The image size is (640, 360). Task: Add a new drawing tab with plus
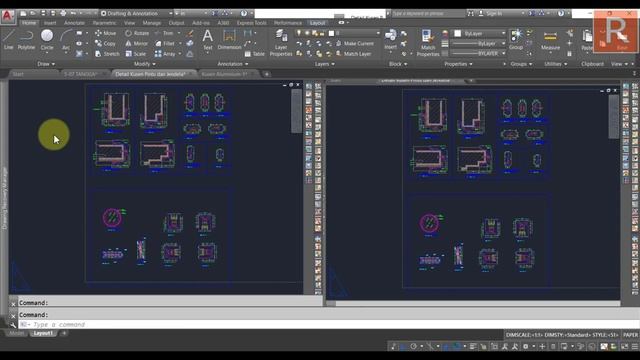pyautogui.click(x=267, y=74)
